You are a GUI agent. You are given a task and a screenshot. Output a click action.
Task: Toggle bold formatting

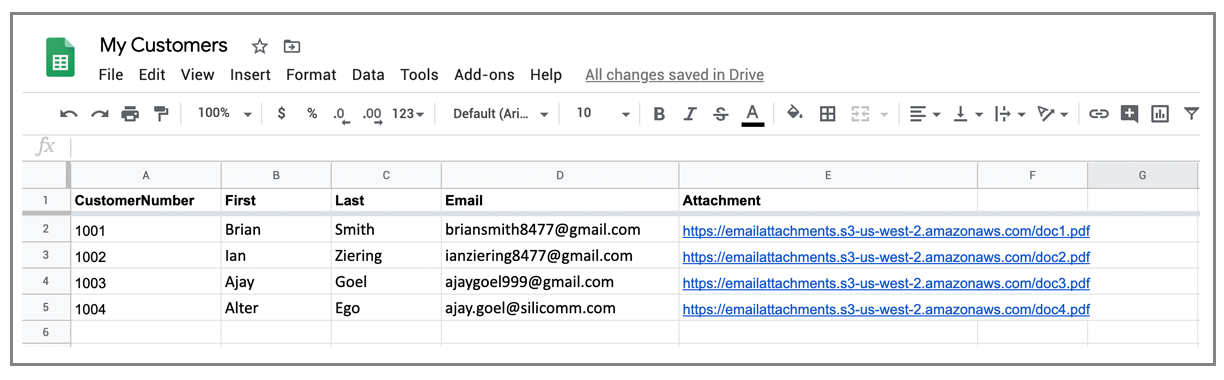coord(659,114)
